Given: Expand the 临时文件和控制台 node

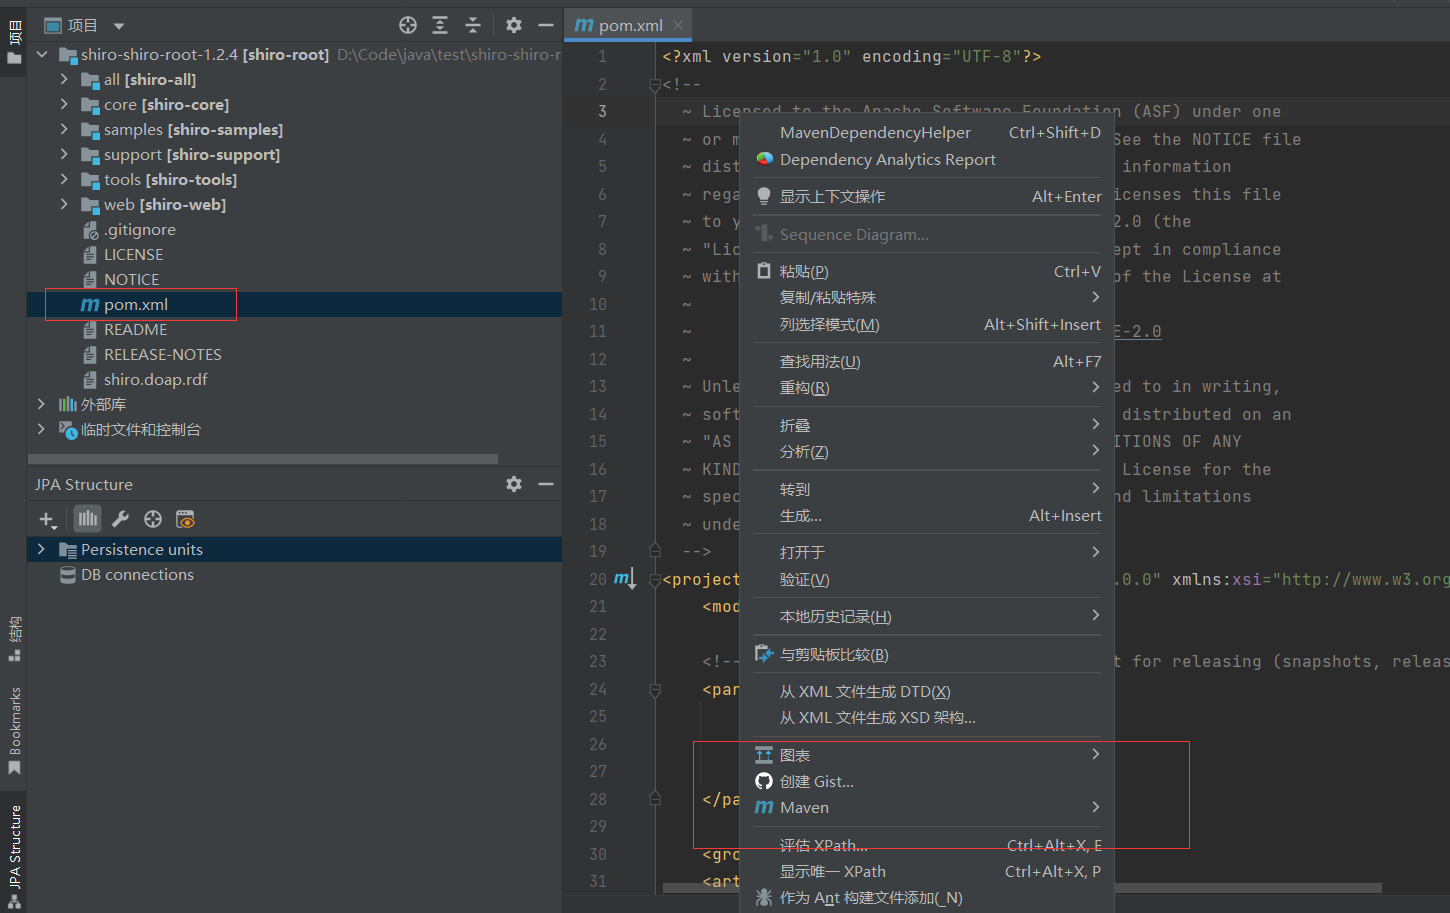Looking at the screenshot, I should [x=41, y=429].
